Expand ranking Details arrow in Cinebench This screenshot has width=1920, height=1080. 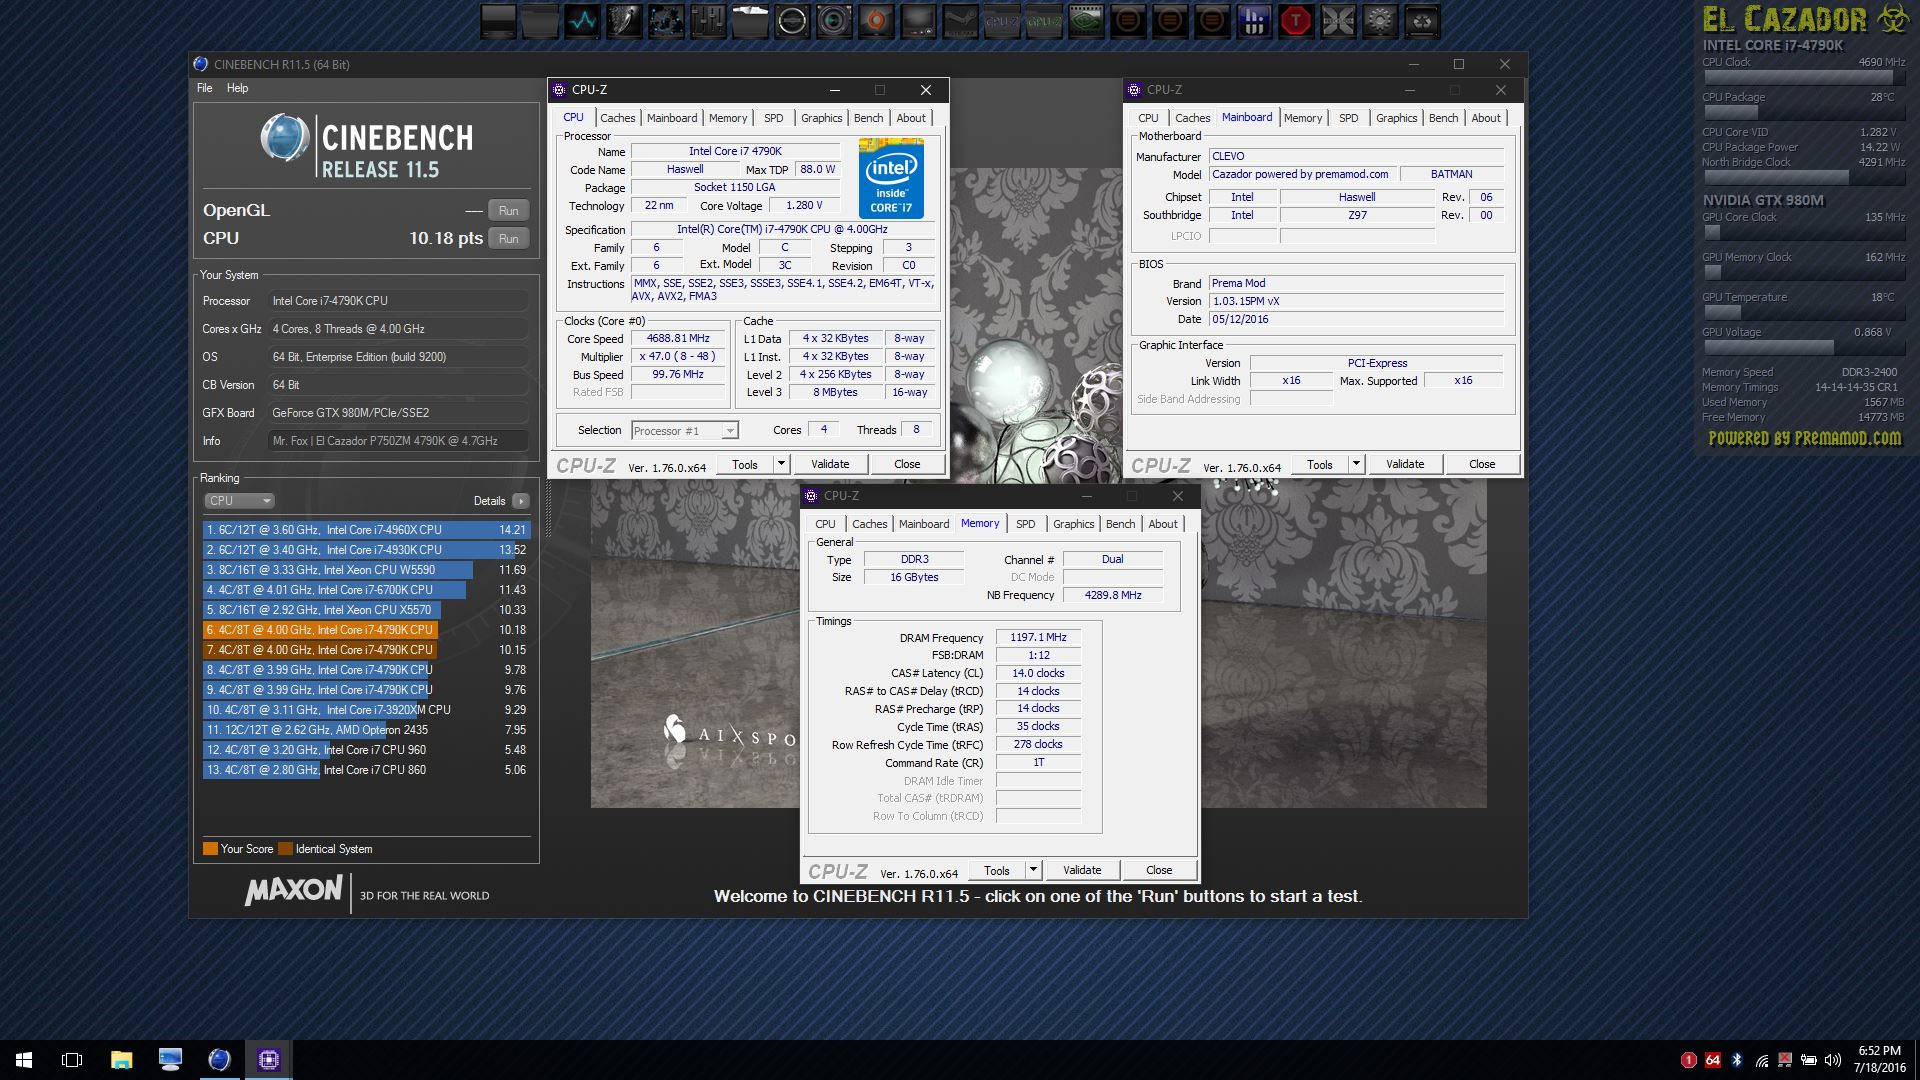pos(520,501)
